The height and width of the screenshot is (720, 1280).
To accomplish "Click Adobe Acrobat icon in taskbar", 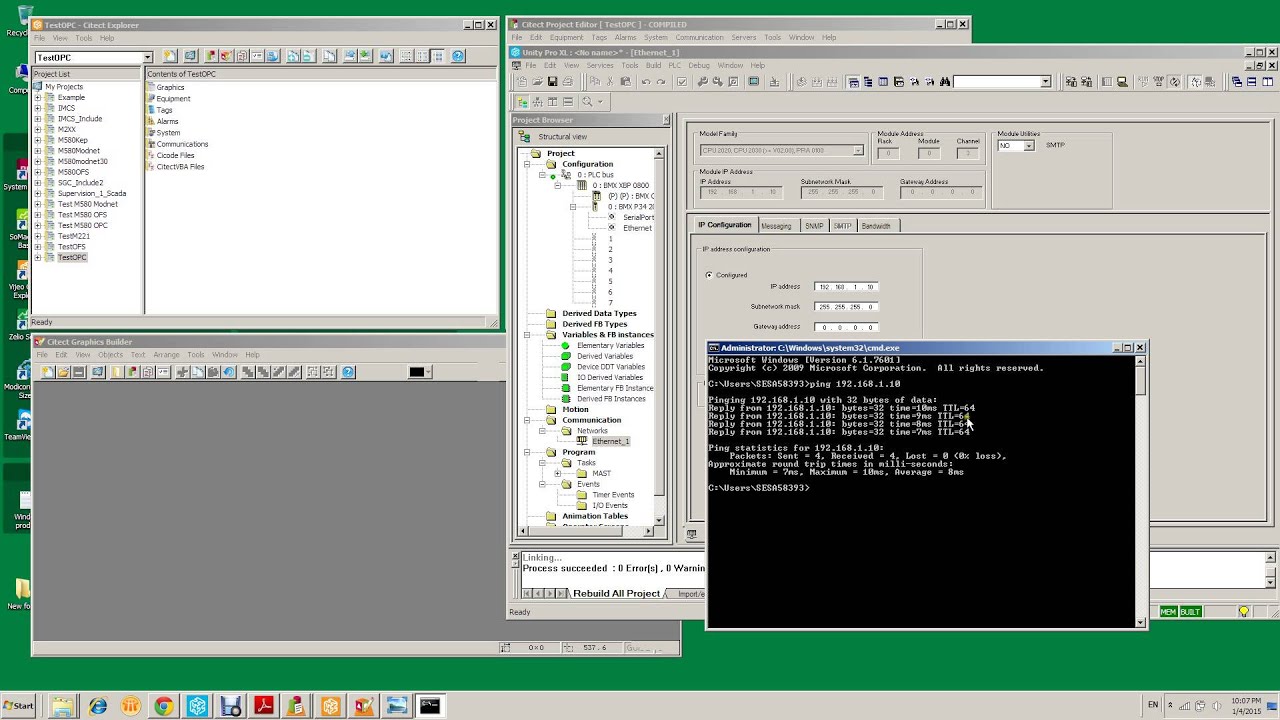I will (x=264, y=706).
